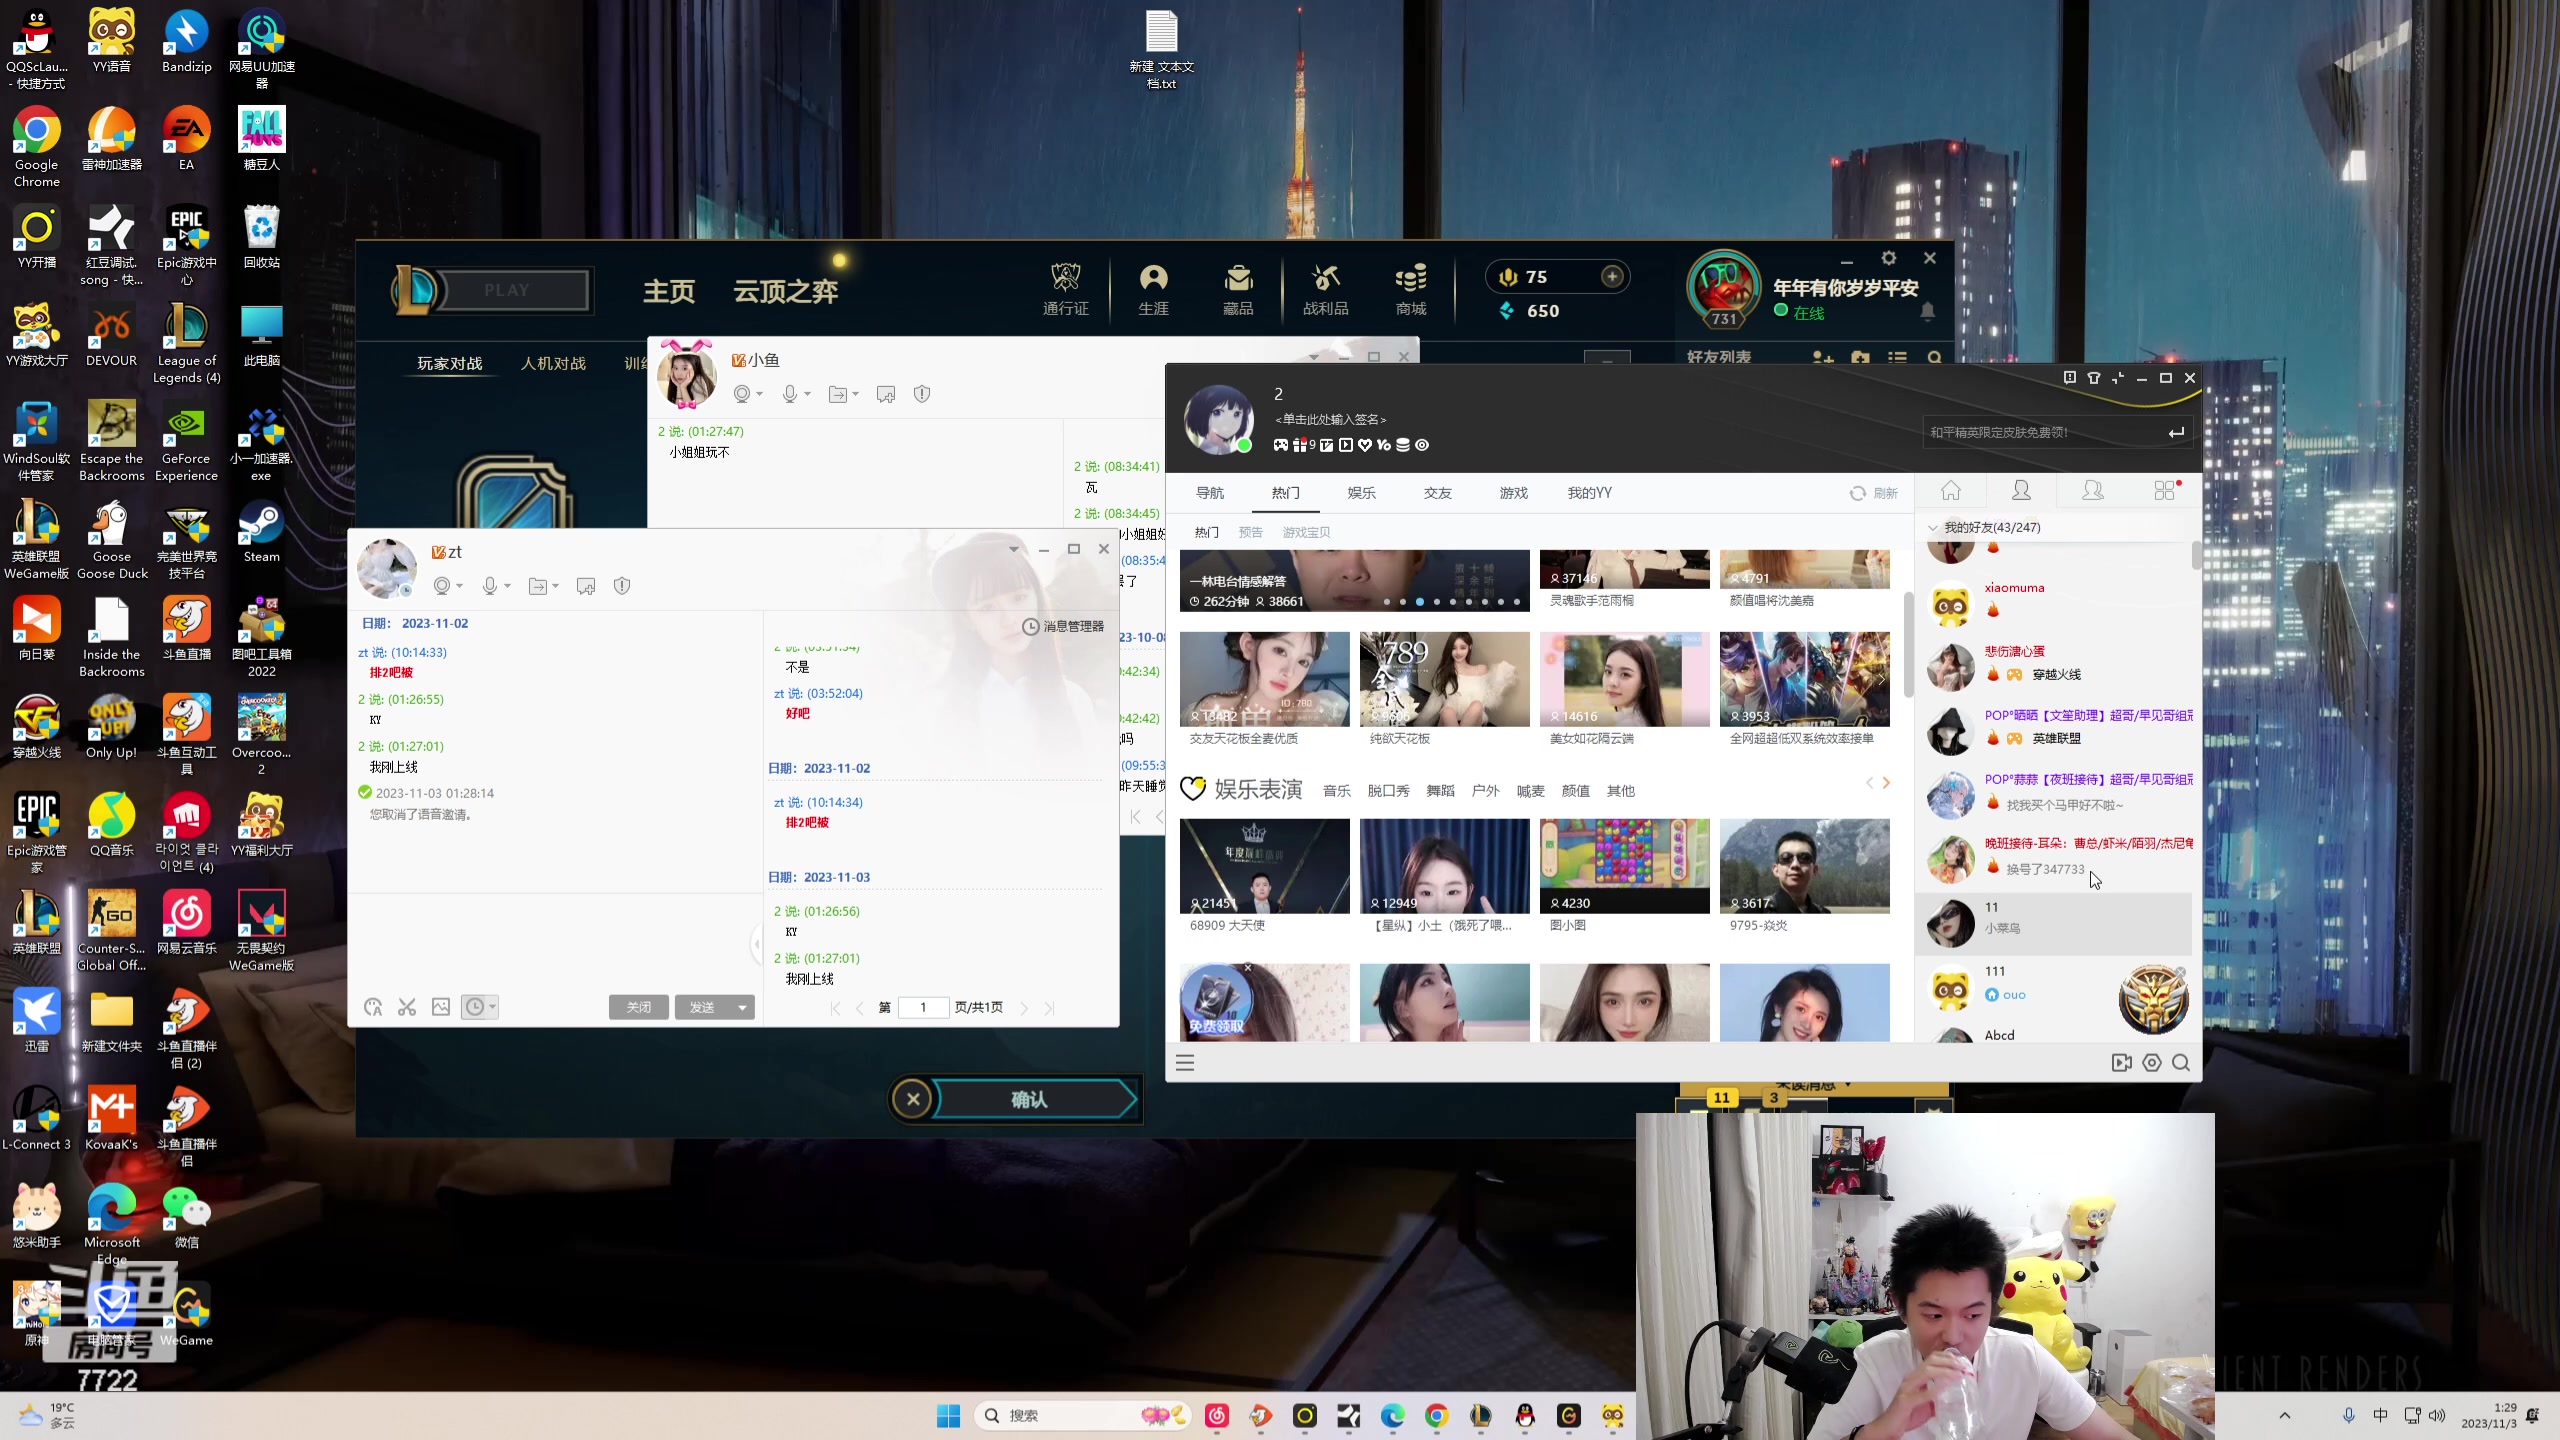The width and height of the screenshot is (2560, 1440).
Task: Toggle the system tray volume speaker
Action: point(2437,1415)
